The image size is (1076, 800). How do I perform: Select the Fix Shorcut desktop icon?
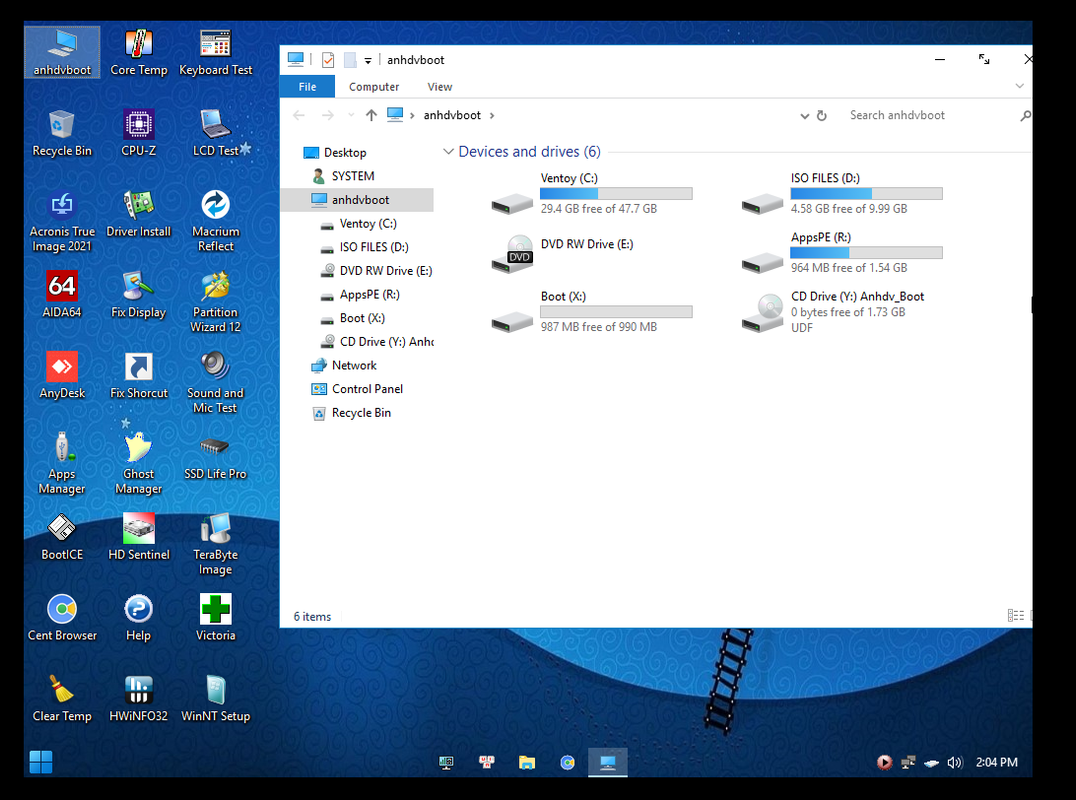(139, 375)
